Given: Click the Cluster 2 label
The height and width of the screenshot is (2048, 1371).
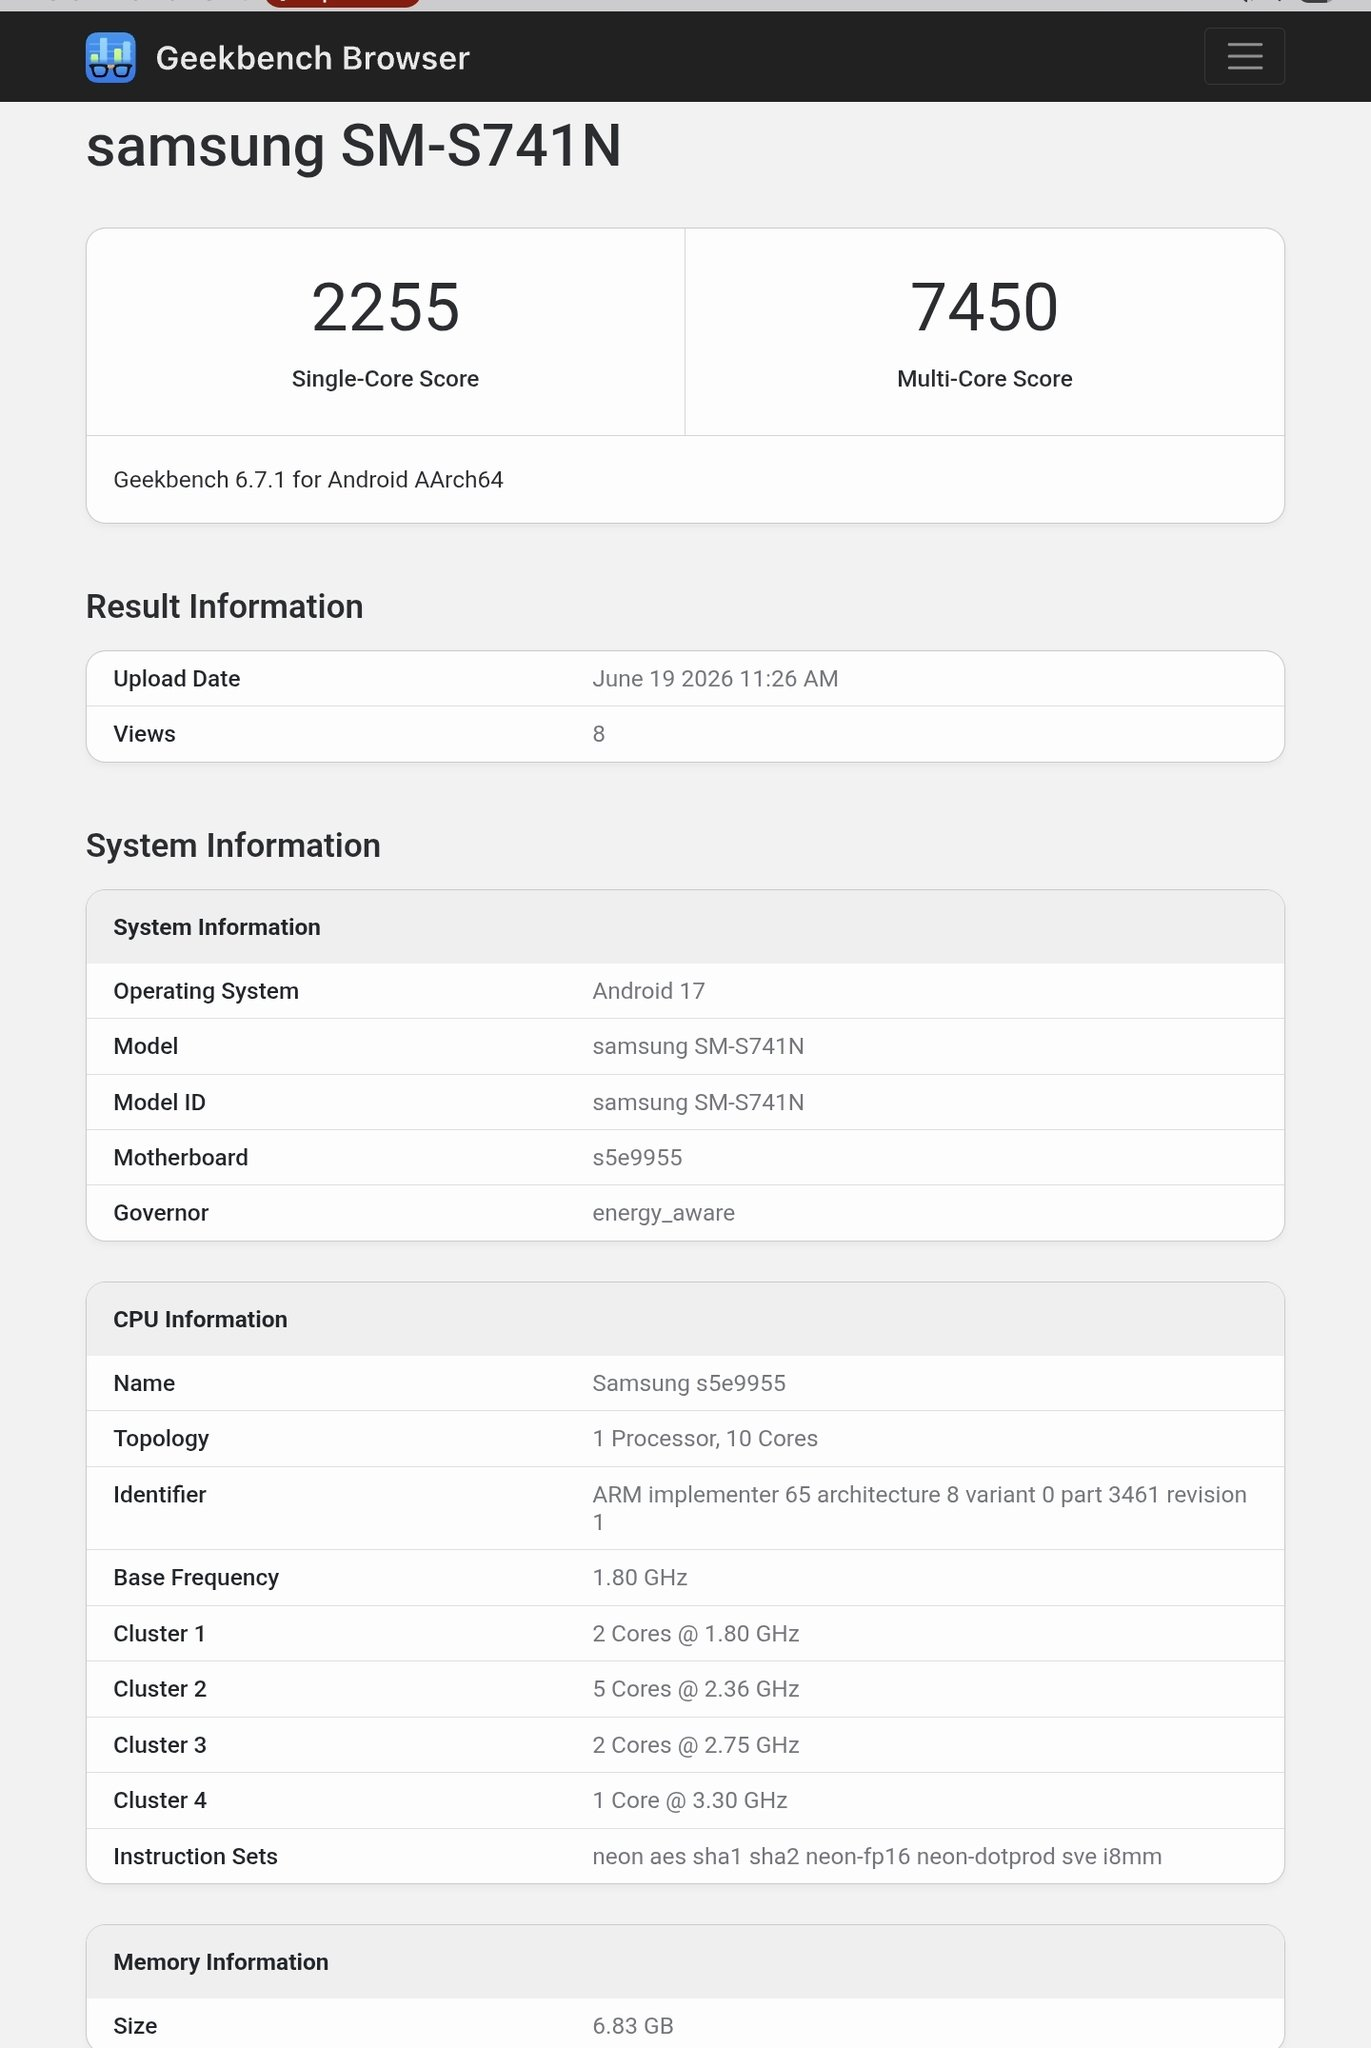Looking at the screenshot, I should coord(160,1689).
